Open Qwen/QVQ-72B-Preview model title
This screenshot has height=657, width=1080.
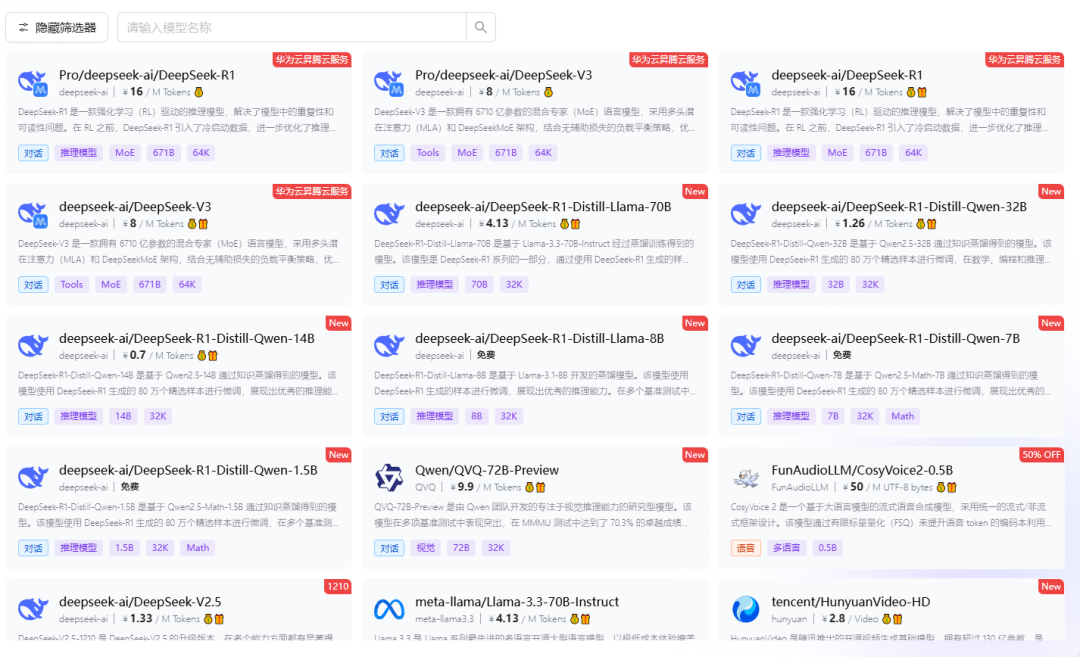(x=487, y=470)
